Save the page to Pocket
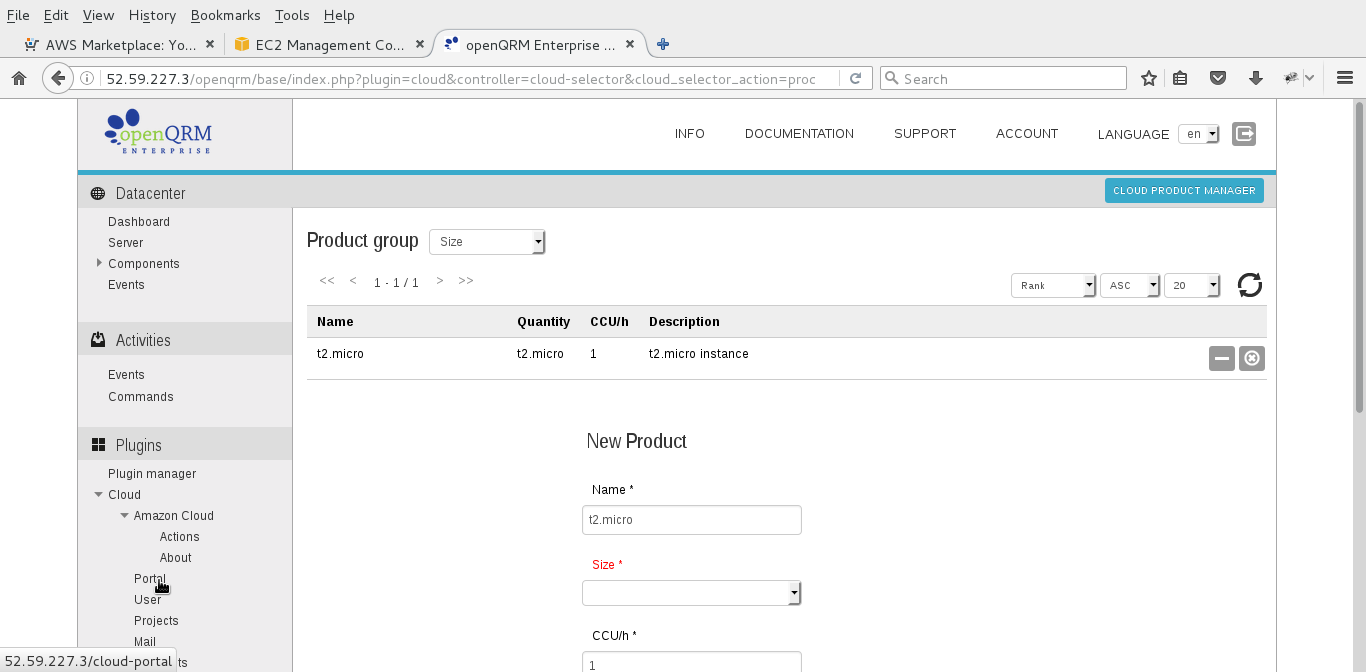1366x672 pixels. [x=1218, y=78]
